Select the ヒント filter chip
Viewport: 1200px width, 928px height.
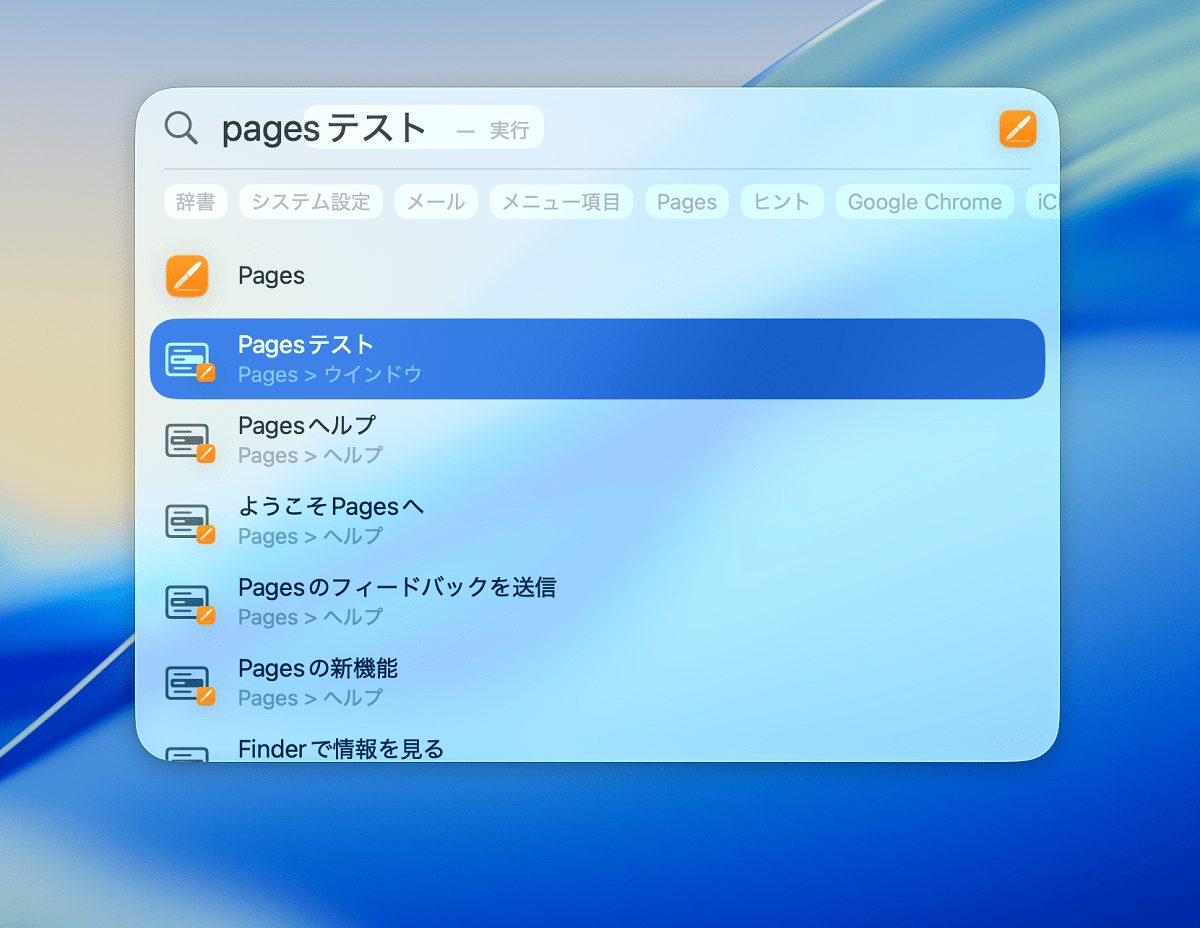(782, 202)
